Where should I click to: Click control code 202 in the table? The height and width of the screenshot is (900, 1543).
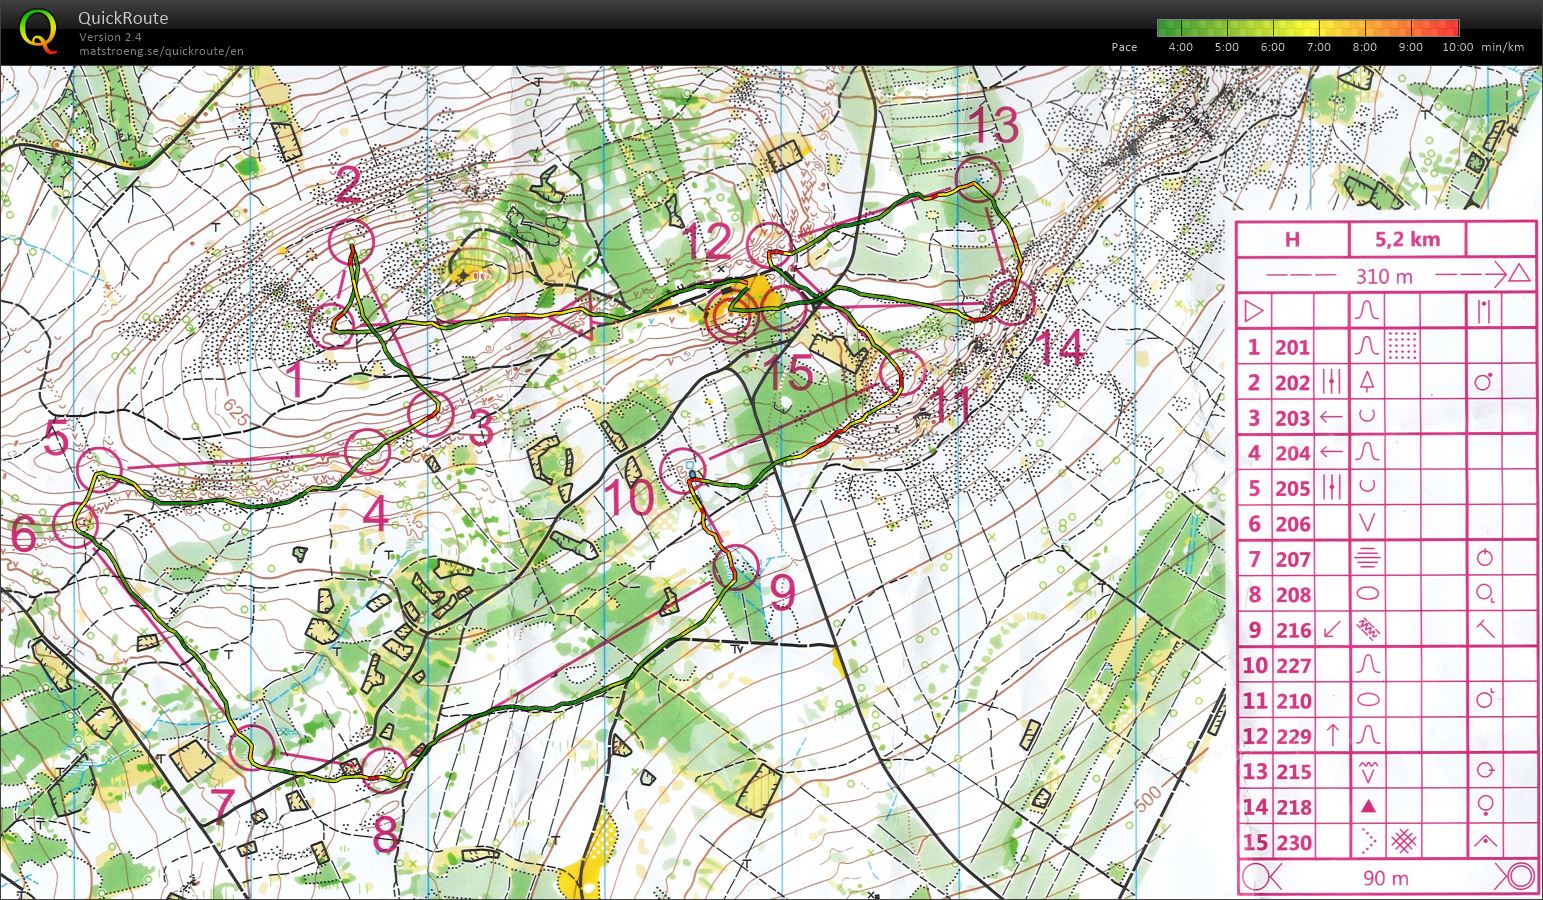1292,382
